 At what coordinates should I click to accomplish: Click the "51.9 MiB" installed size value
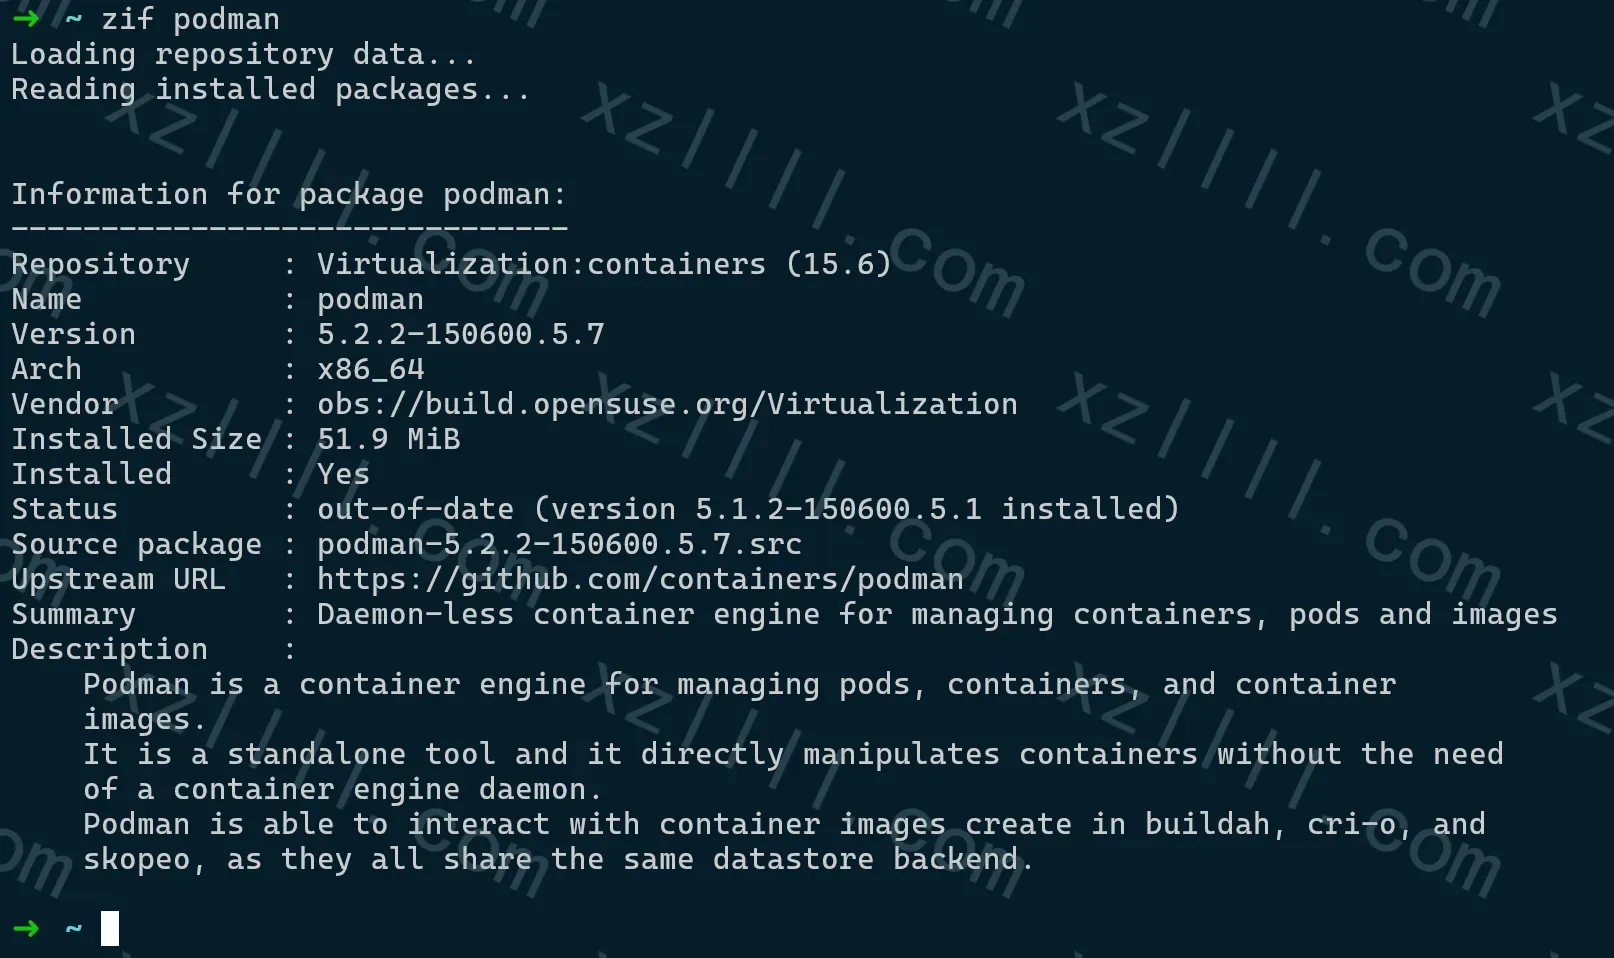click(x=388, y=440)
